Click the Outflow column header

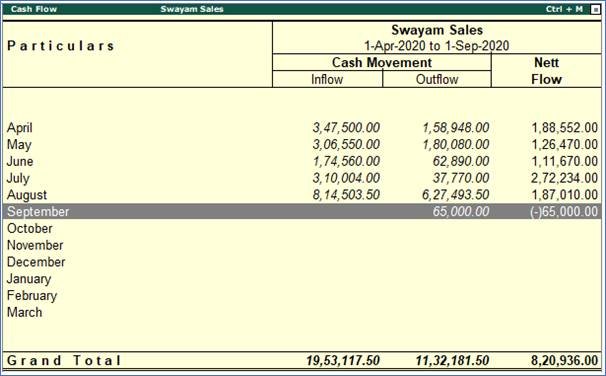point(437,79)
